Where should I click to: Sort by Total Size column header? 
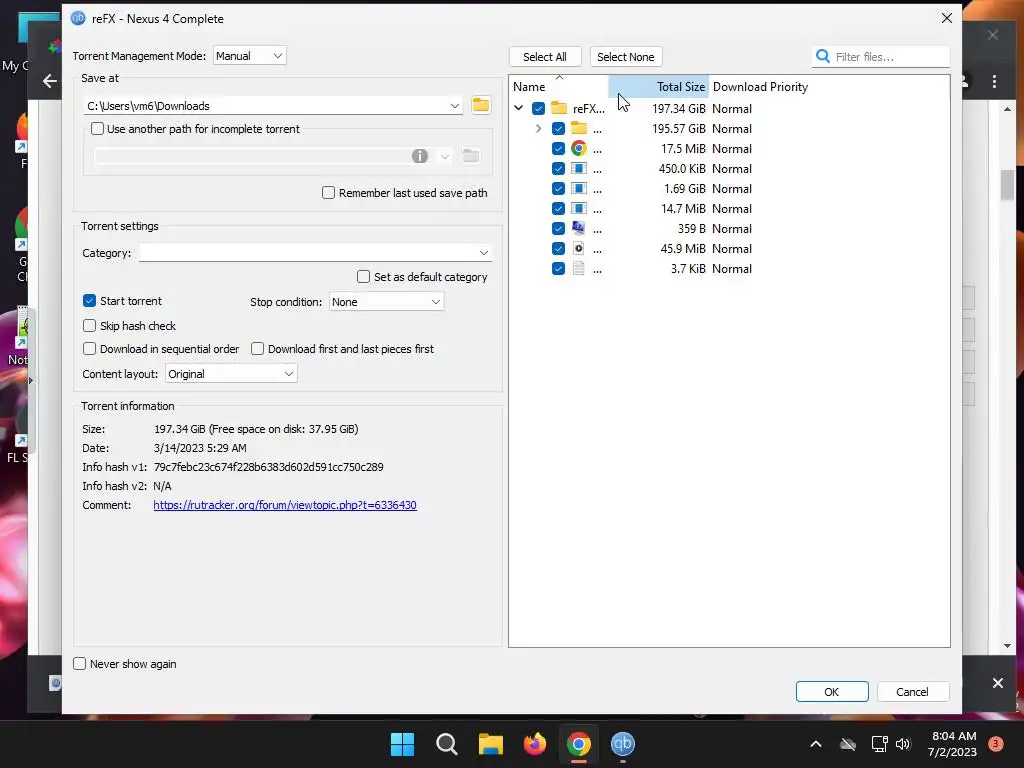click(x=658, y=86)
